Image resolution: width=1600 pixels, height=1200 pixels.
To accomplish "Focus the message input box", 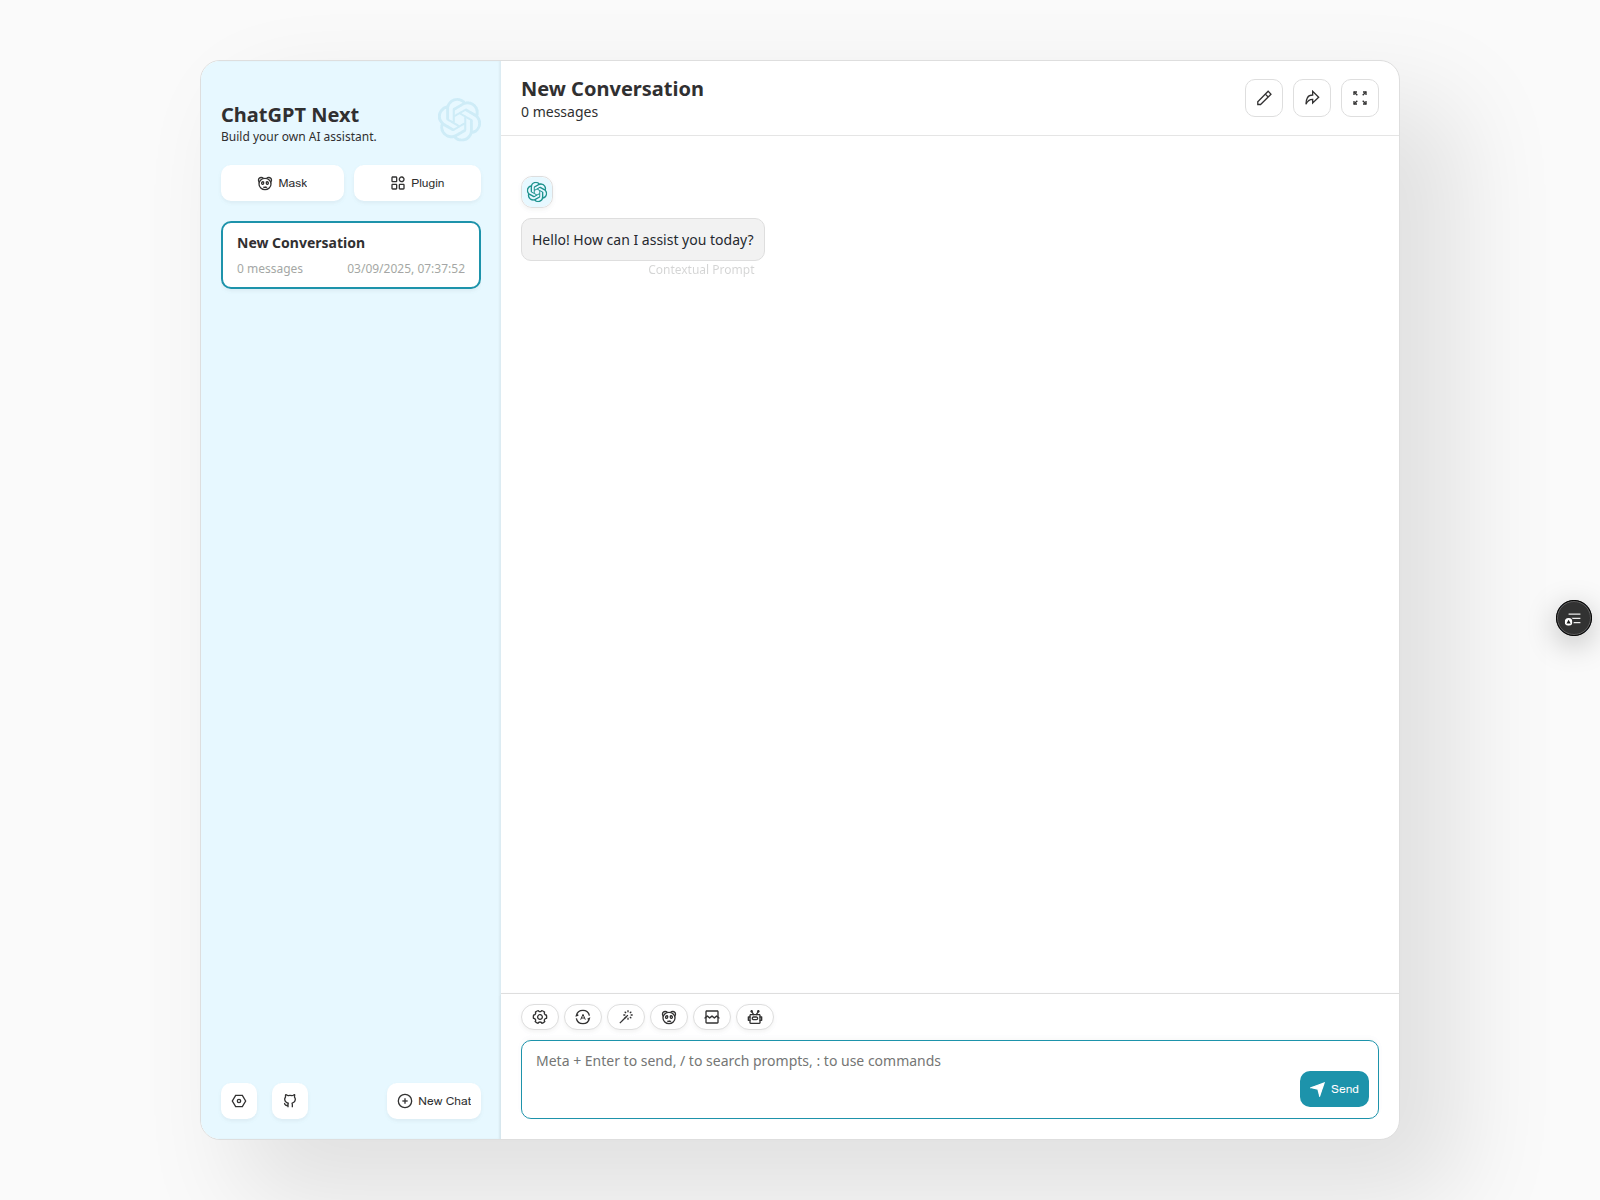I will coord(950,1080).
